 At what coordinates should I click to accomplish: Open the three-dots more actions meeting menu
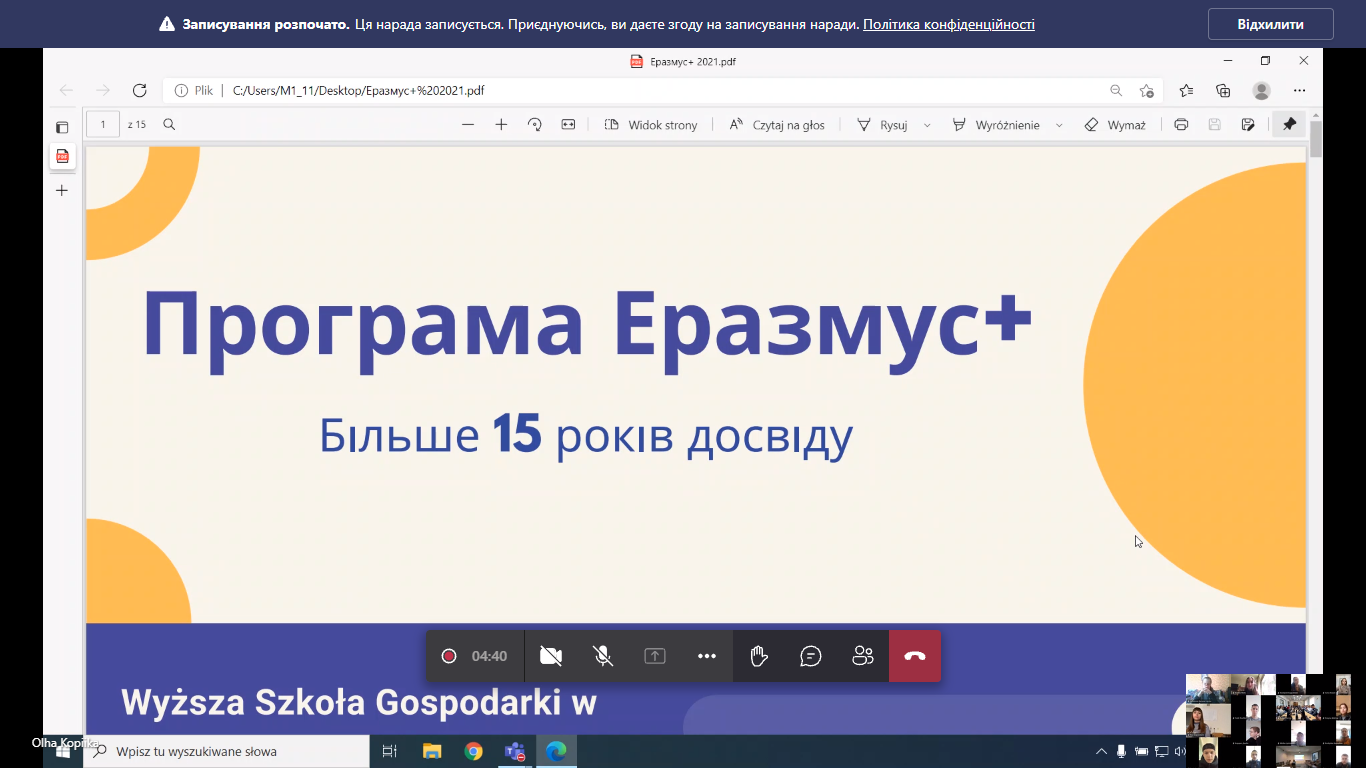[707, 656]
